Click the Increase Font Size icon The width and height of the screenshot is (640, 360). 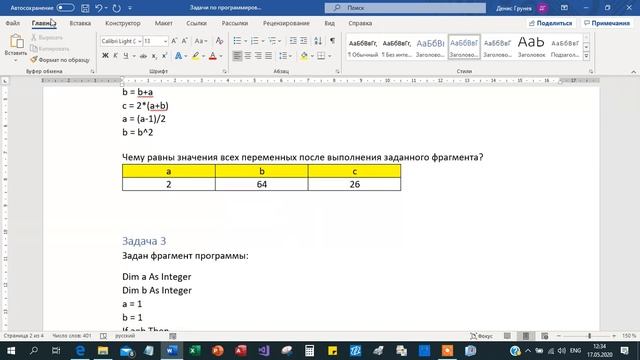(x=174, y=41)
